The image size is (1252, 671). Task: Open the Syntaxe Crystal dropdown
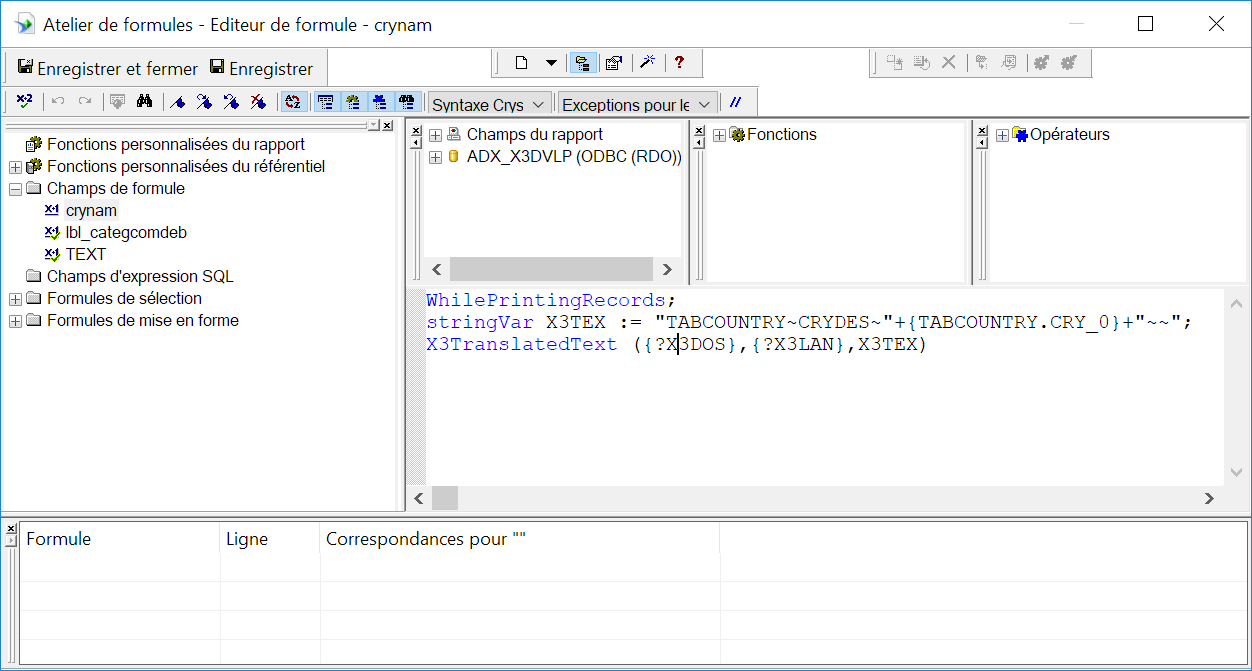(489, 104)
